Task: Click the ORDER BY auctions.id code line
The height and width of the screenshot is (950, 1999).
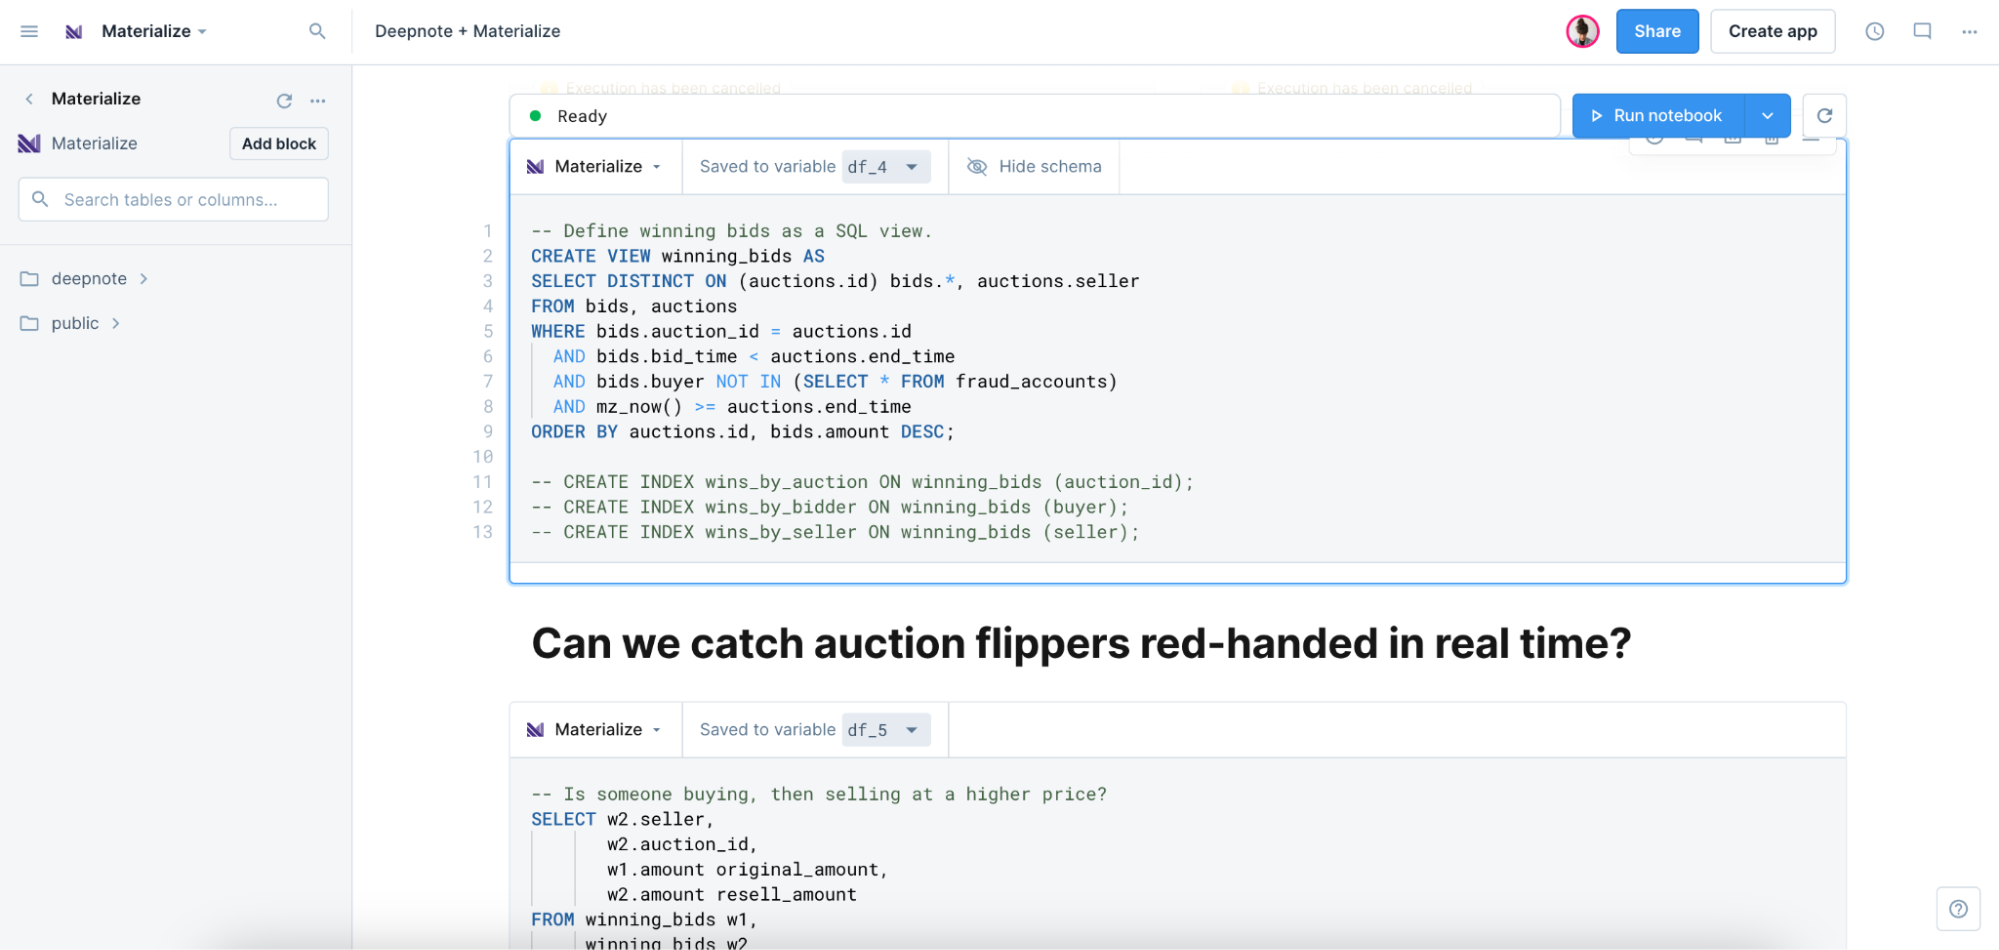Action: click(742, 432)
